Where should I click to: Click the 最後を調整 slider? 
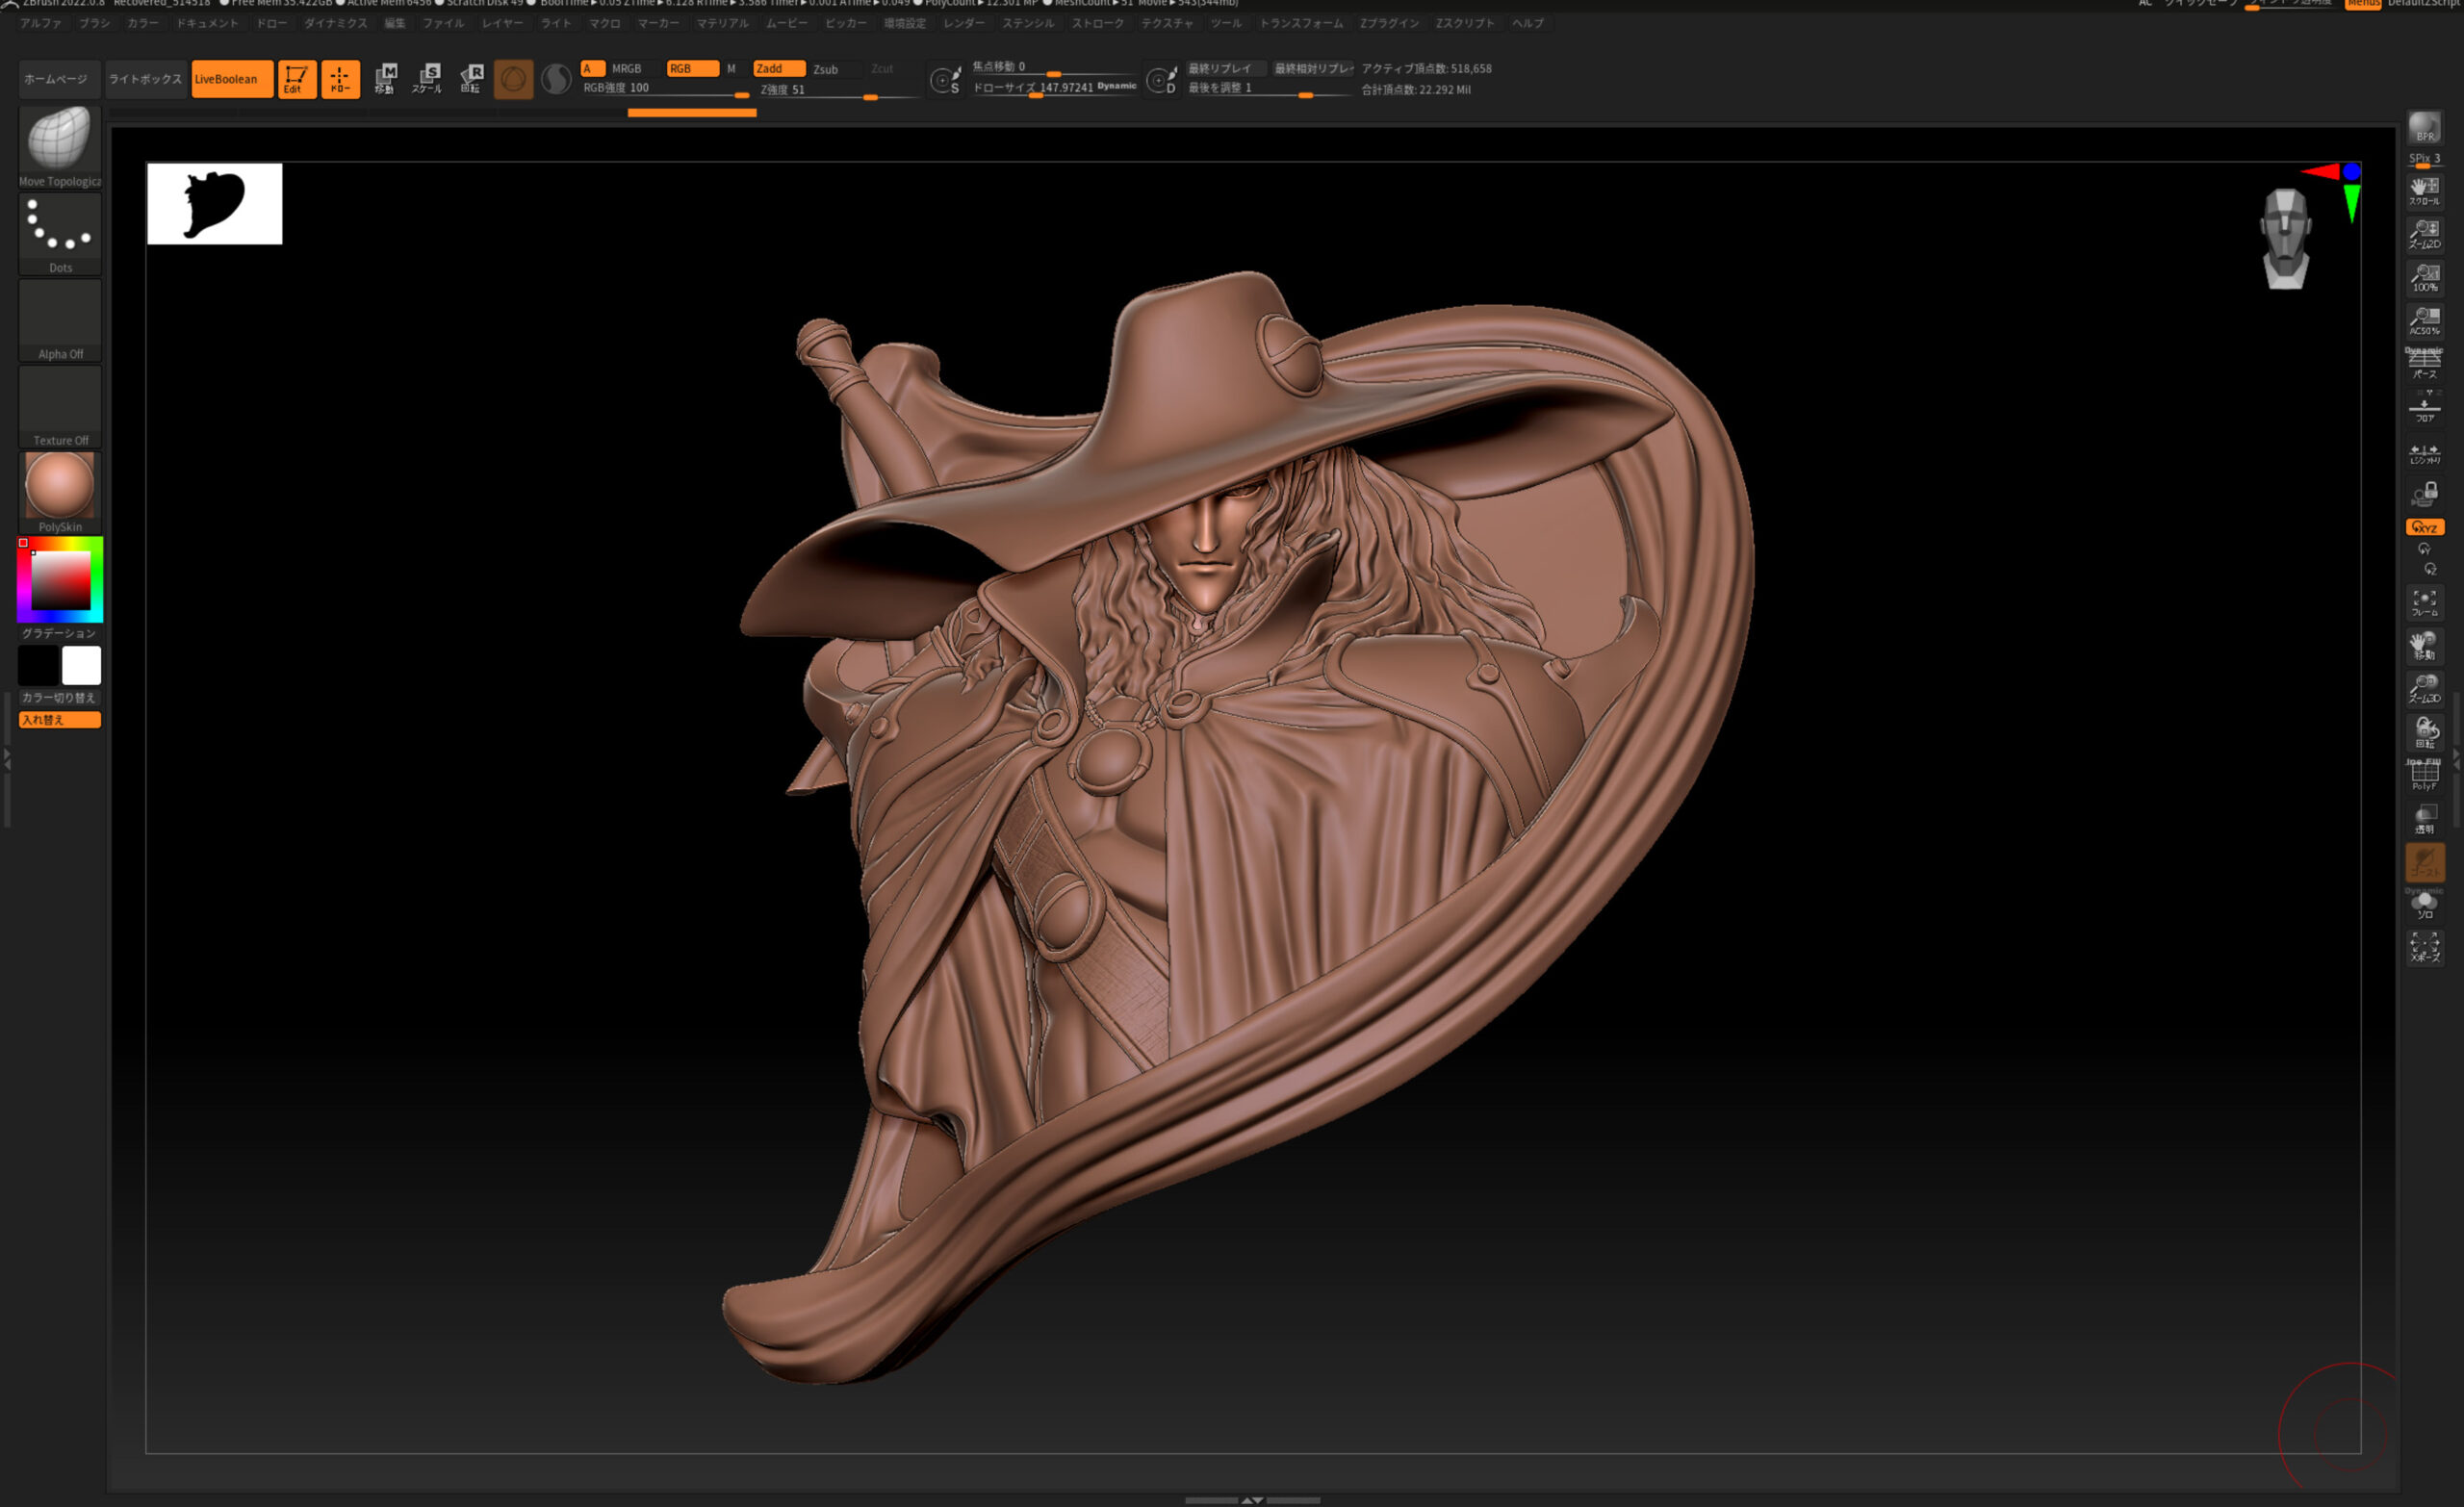pos(1269,89)
